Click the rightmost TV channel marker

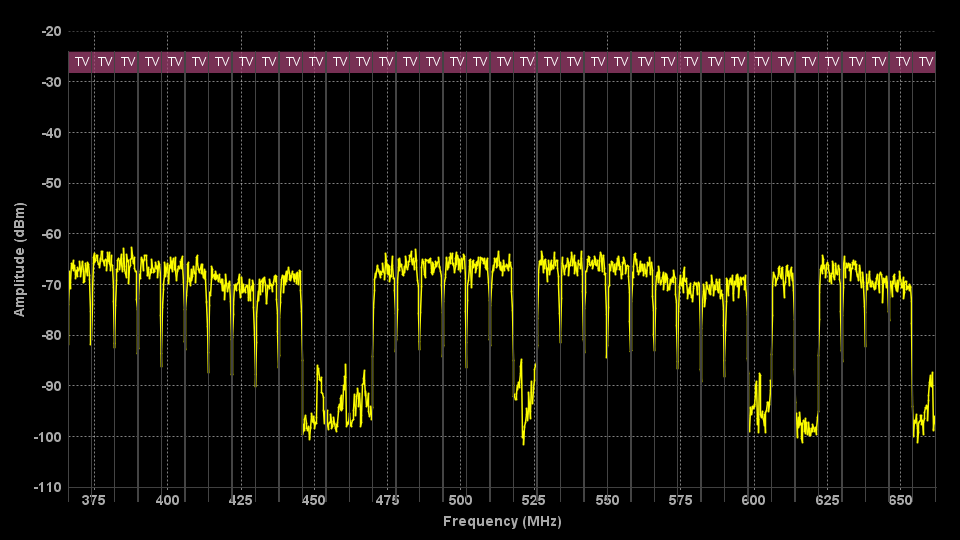pos(926,62)
